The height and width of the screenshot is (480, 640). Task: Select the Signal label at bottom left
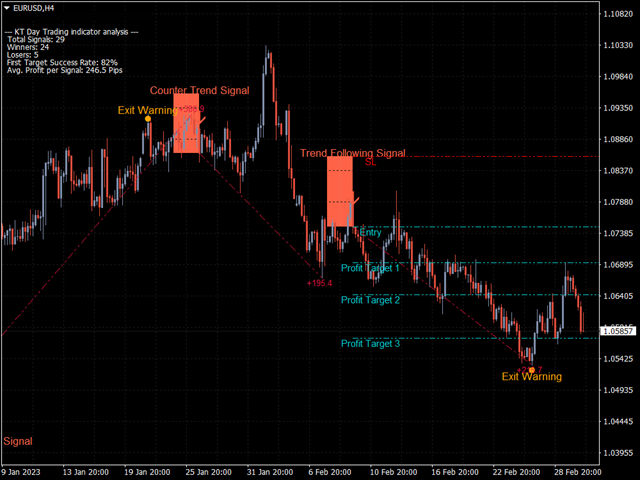point(18,441)
